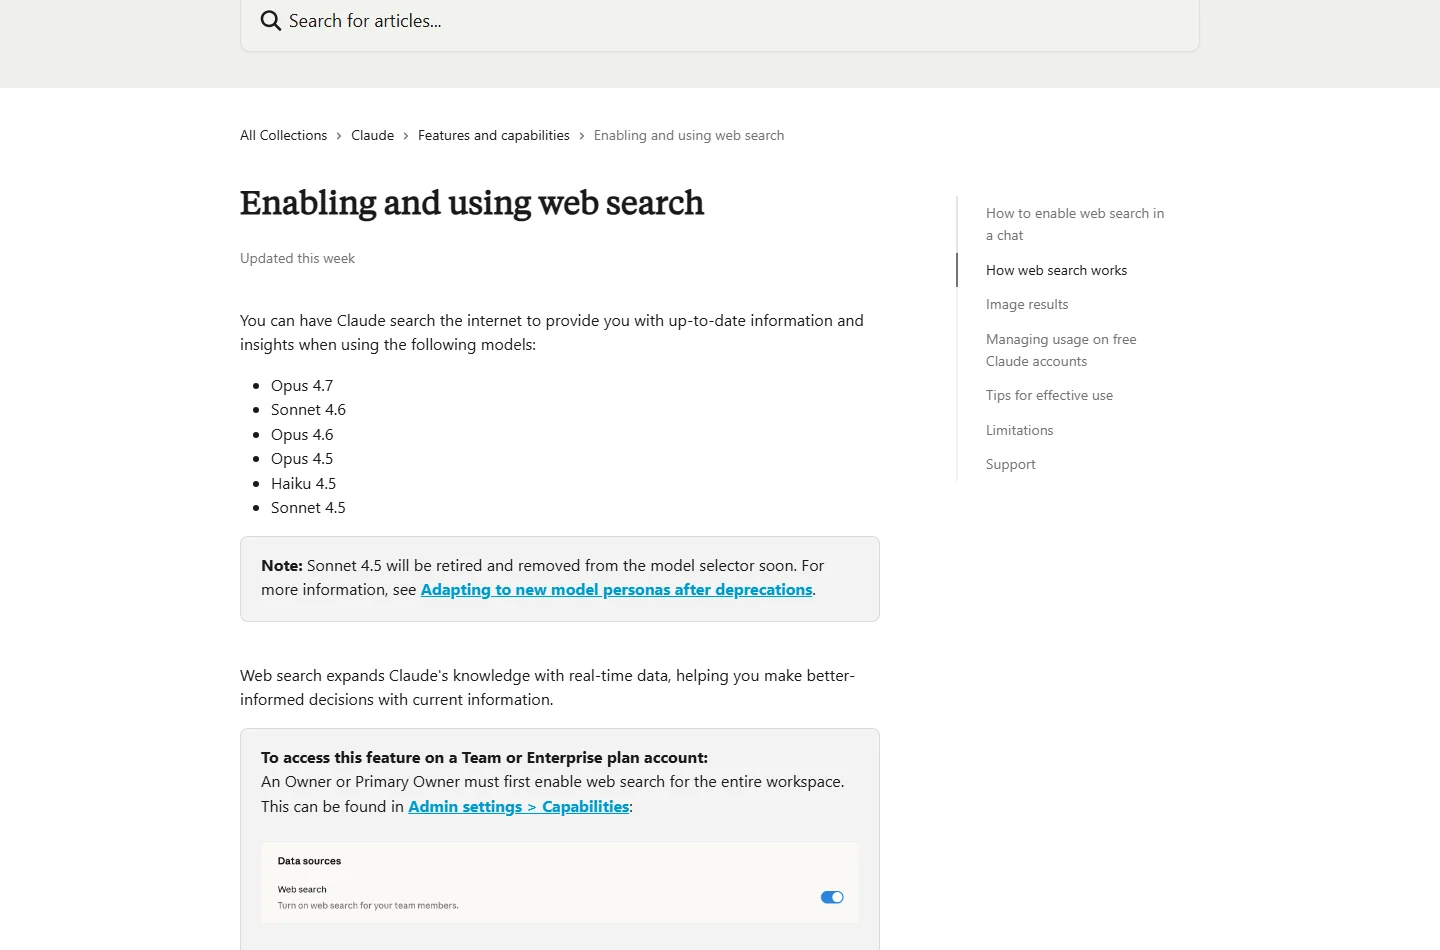Image resolution: width=1440 pixels, height=950 pixels.
Task: Open Admin settings > Capabilities link
Action: click(518, 807)
